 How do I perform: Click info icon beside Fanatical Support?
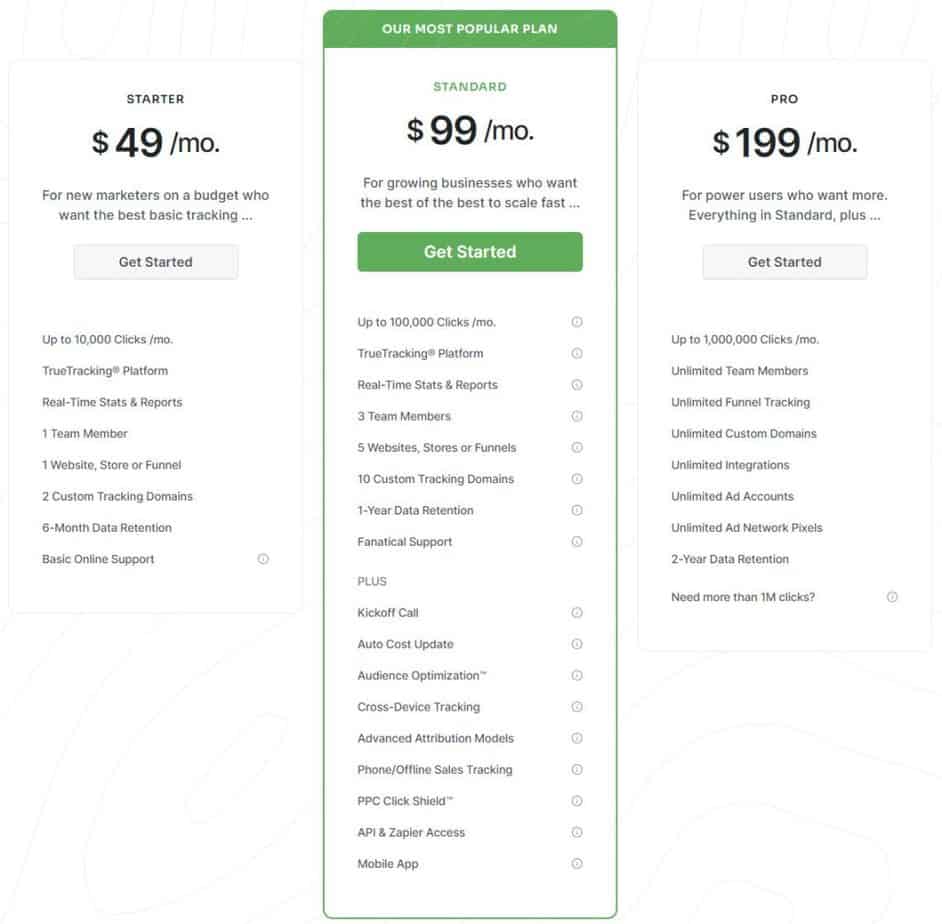click(x=577, y=542)
